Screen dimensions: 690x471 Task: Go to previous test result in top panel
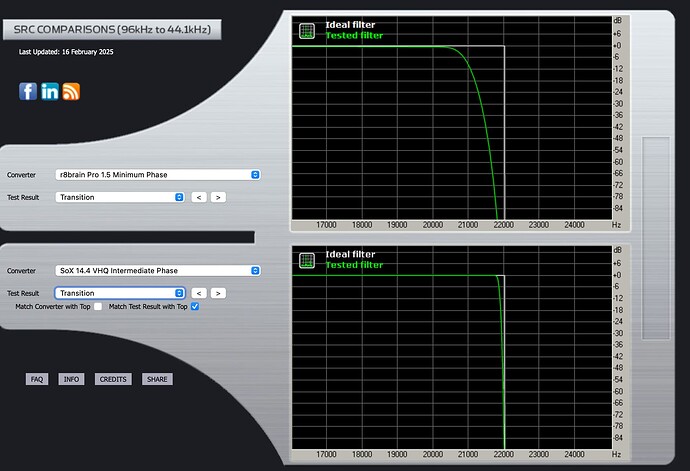point(199,197)
